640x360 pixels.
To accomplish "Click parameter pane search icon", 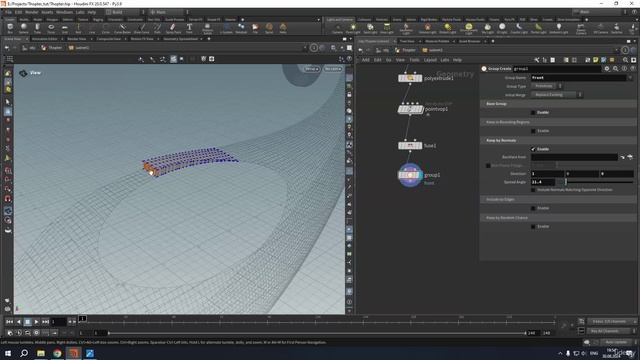I will tap(616, 69).
